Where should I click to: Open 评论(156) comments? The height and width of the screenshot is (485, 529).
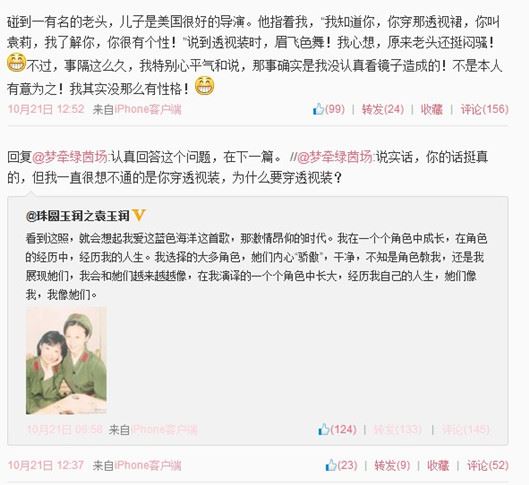(x=484, y=109)
